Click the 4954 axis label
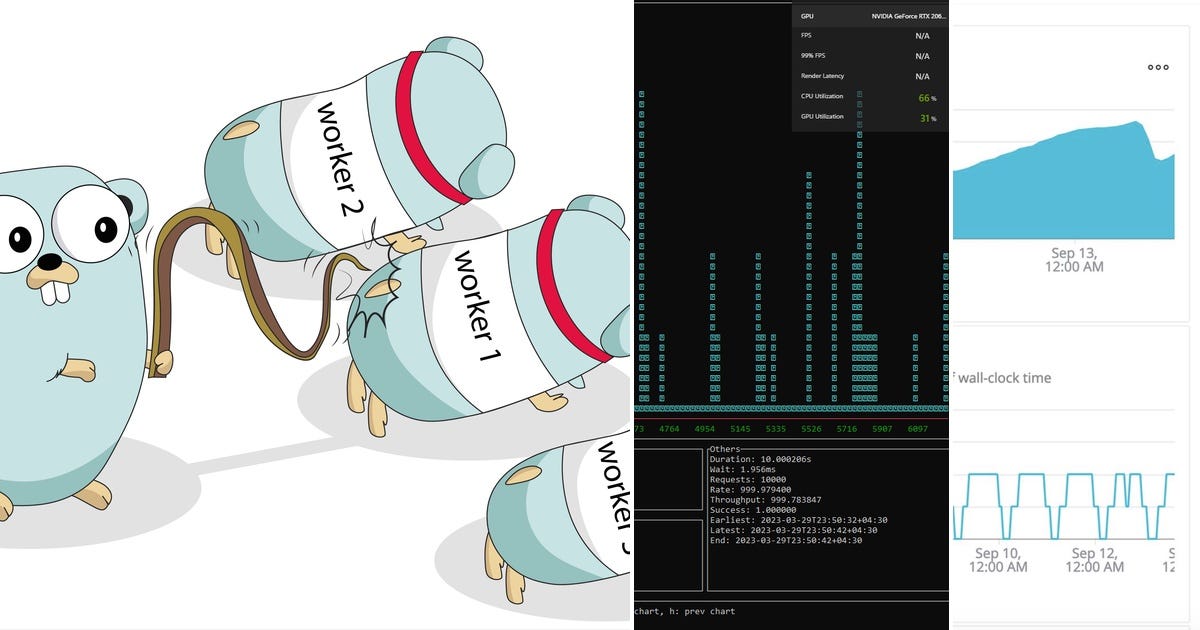1200x630 pixels. click(x=705, y=429)
